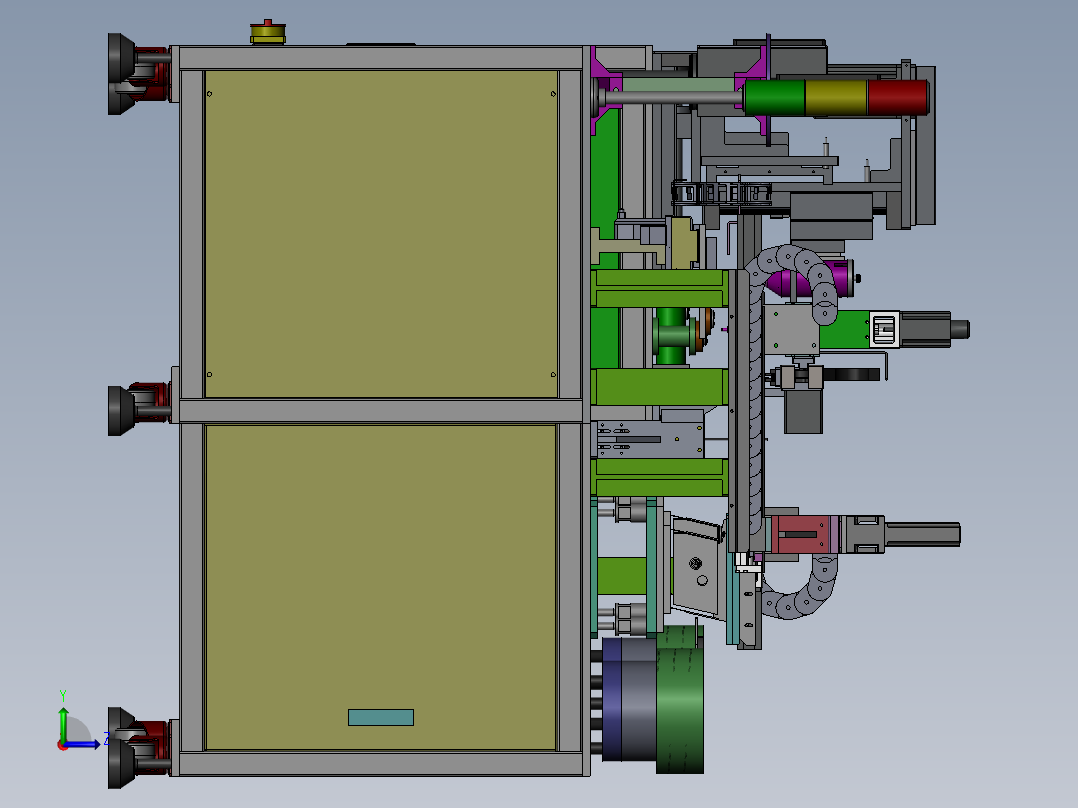The width and height of the screenshot is (1078, 808).
Task: Select the red segment of the signal tower light
Action: (898, 97)
